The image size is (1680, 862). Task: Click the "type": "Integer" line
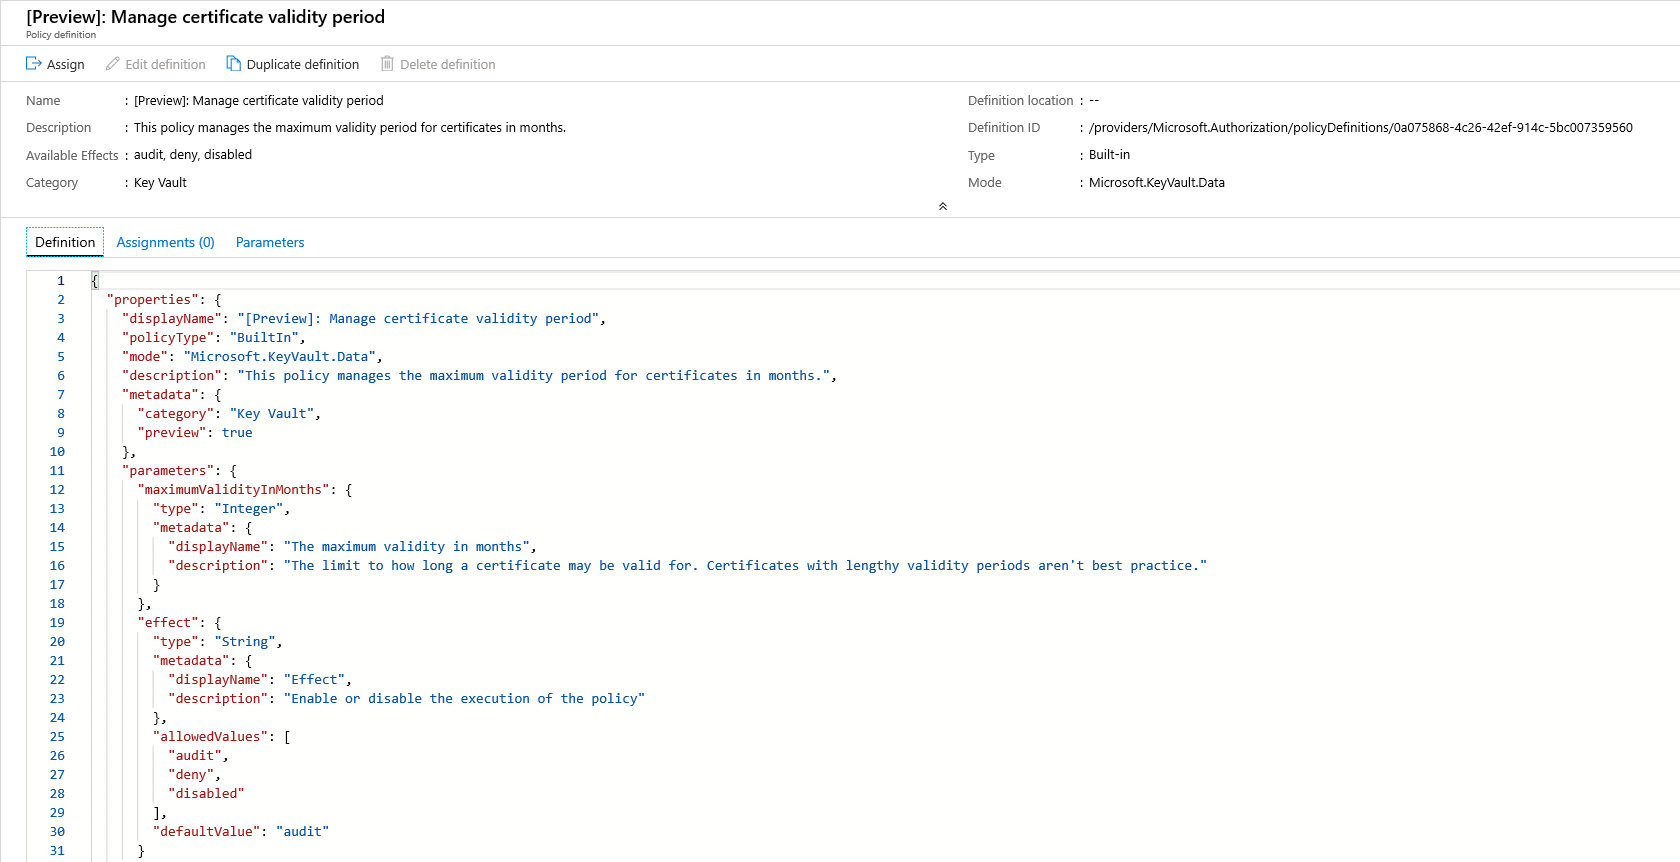222,508
